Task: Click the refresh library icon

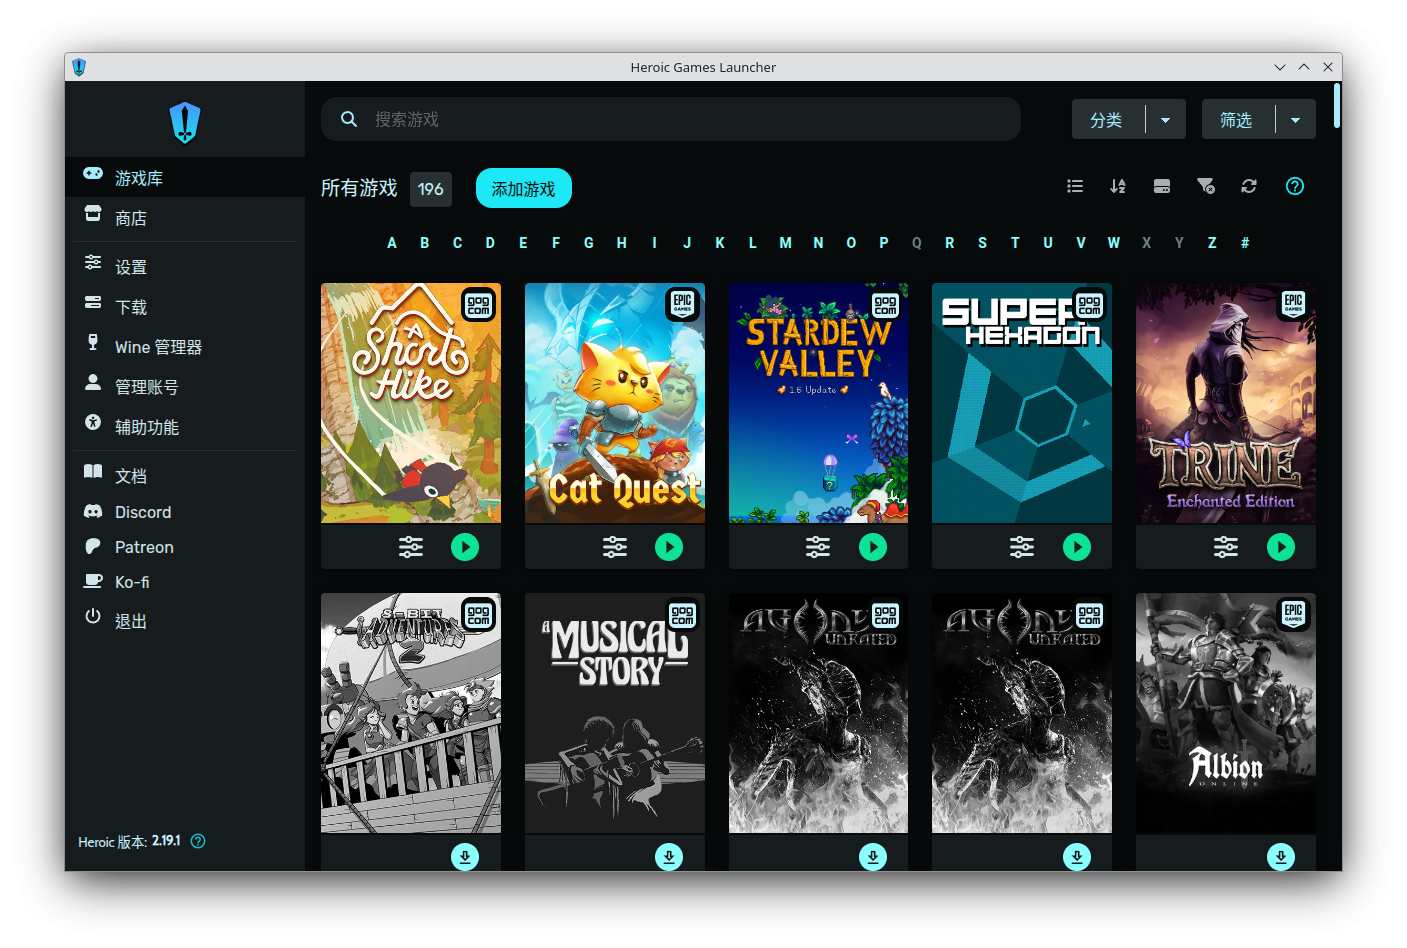Action: pyautogui.click(x=1248, y=186)
